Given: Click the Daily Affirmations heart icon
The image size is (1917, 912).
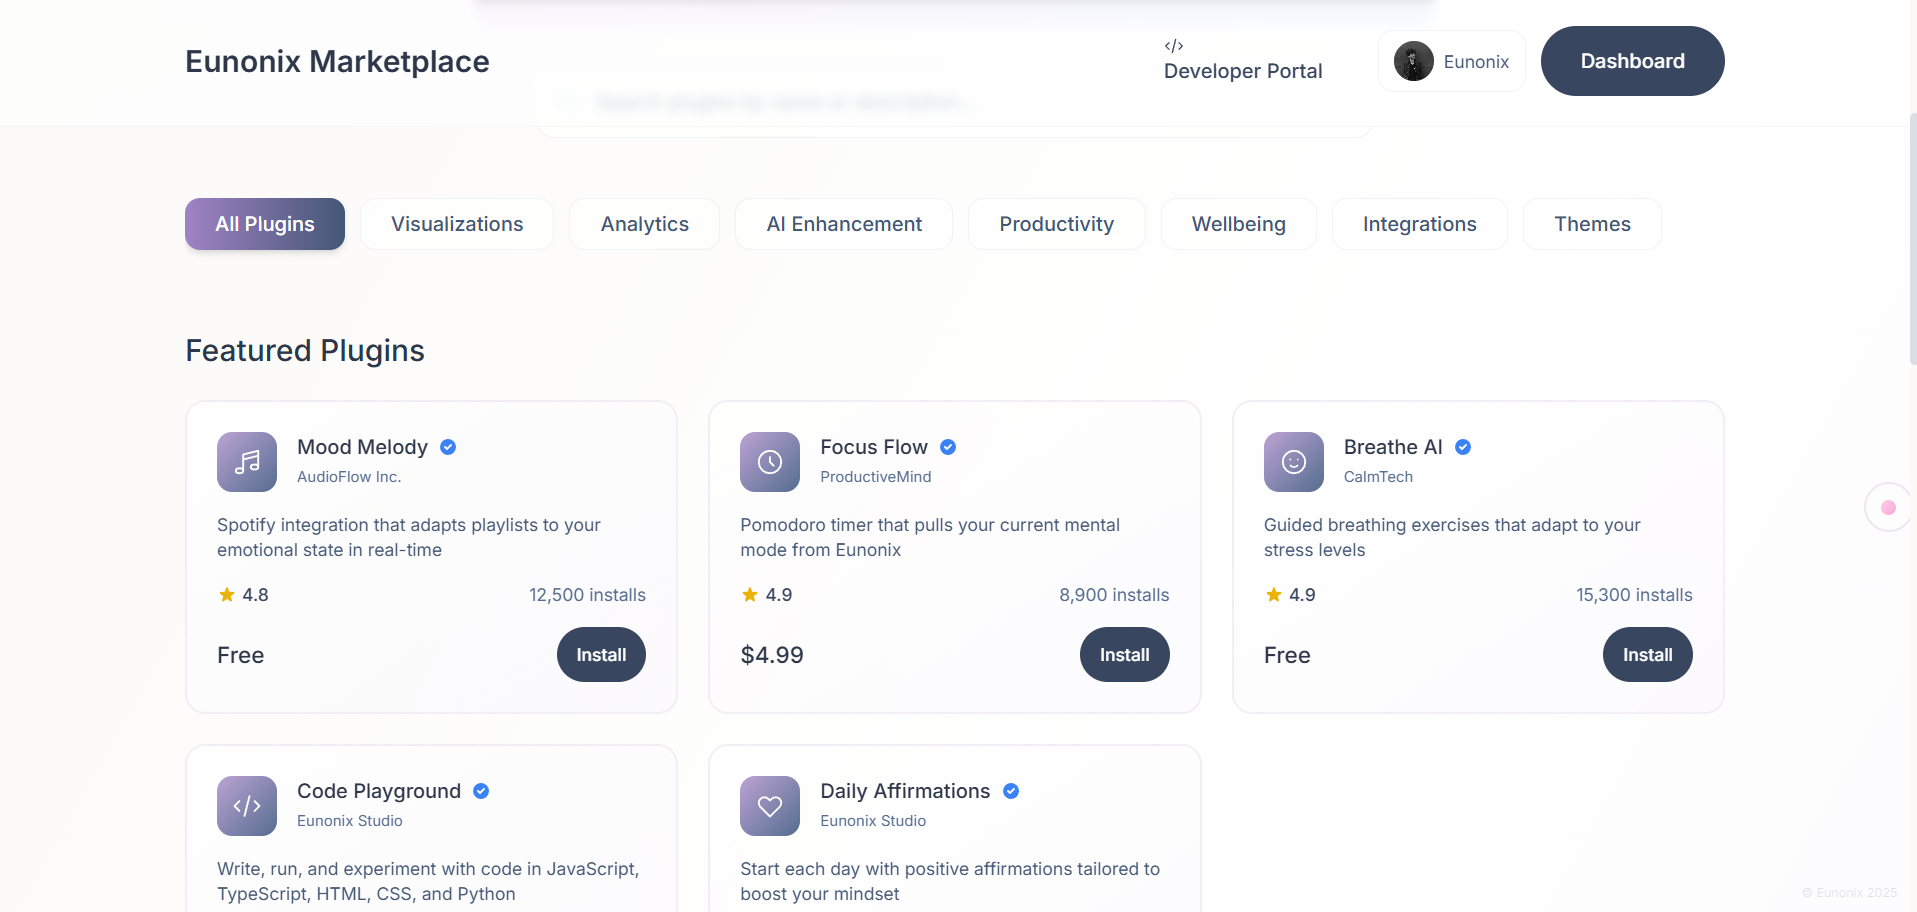Looking at the screenshot, I should tap(769, 805).
